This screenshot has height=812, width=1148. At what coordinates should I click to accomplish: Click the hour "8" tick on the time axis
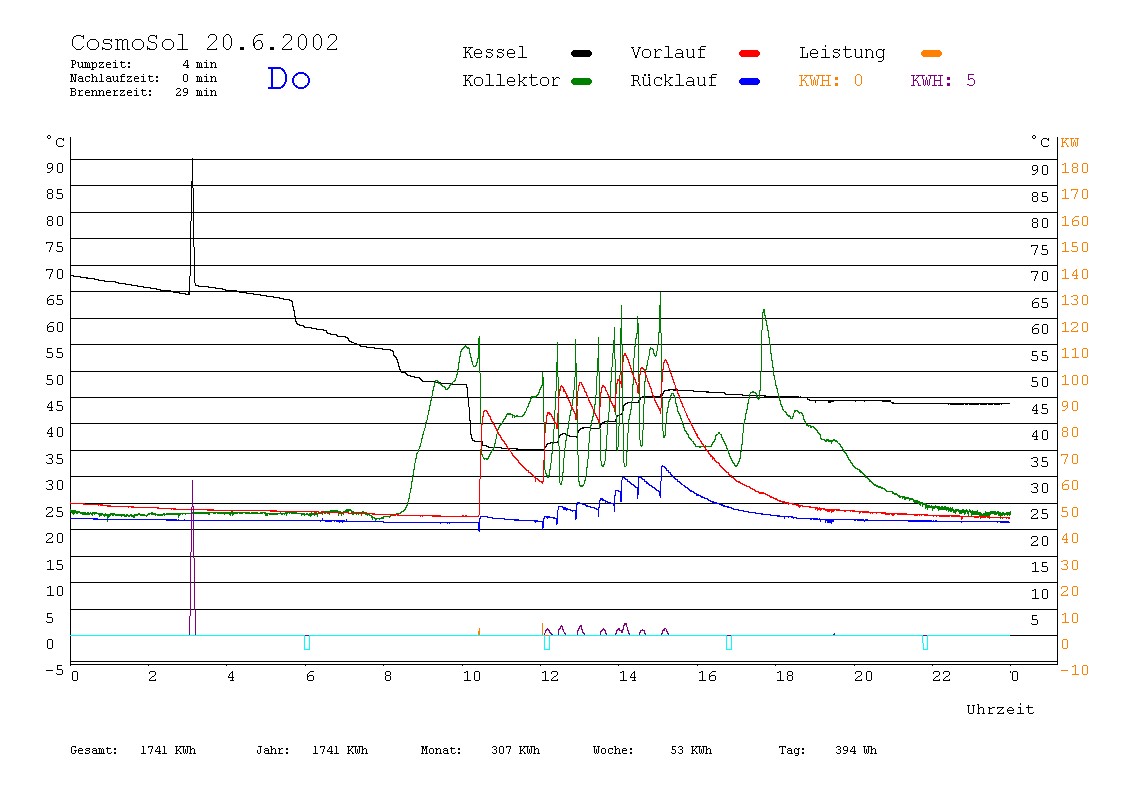coord(388,677)
